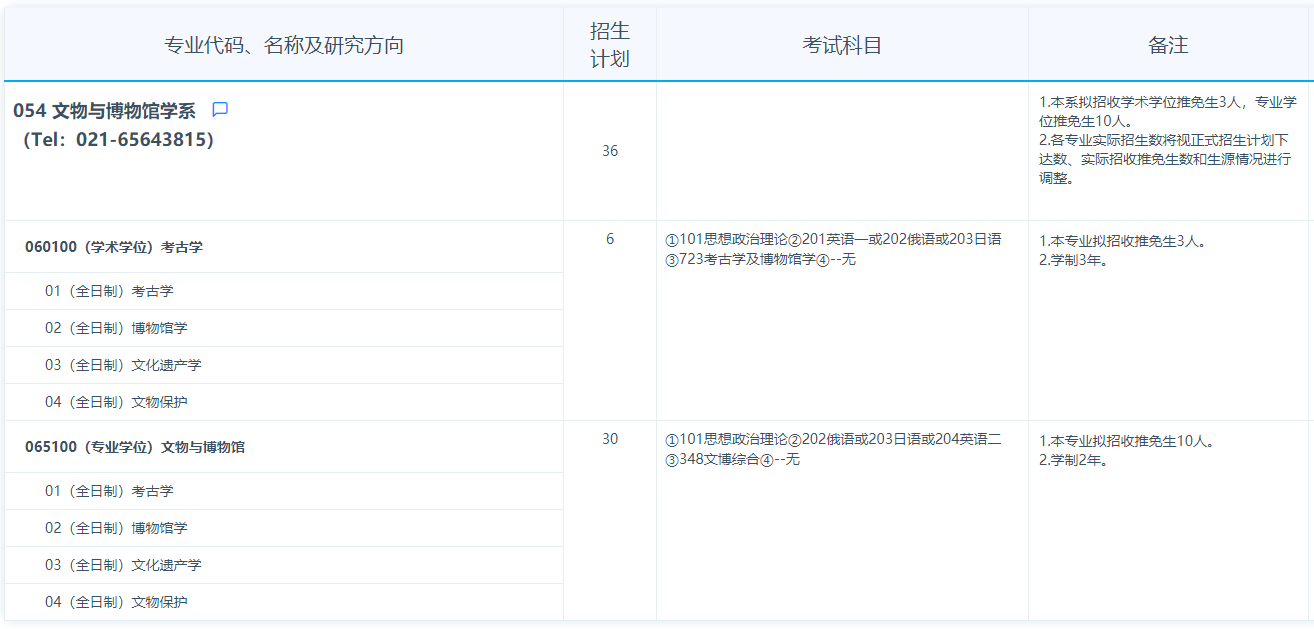Click the comment icon beside 文物与博物馆学系
This screenshot has width=1314, height=629.
pos(220,110)
